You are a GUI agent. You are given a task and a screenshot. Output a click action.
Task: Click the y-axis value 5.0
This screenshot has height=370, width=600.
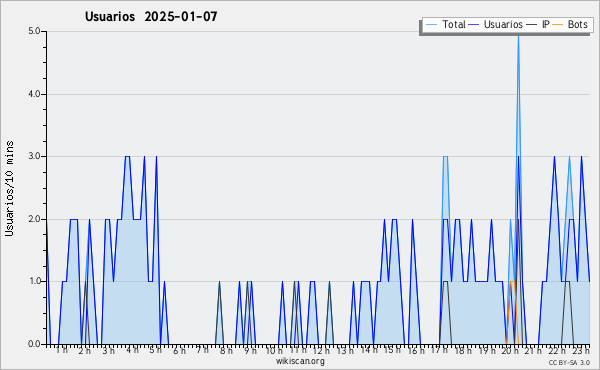click(34, 31)
